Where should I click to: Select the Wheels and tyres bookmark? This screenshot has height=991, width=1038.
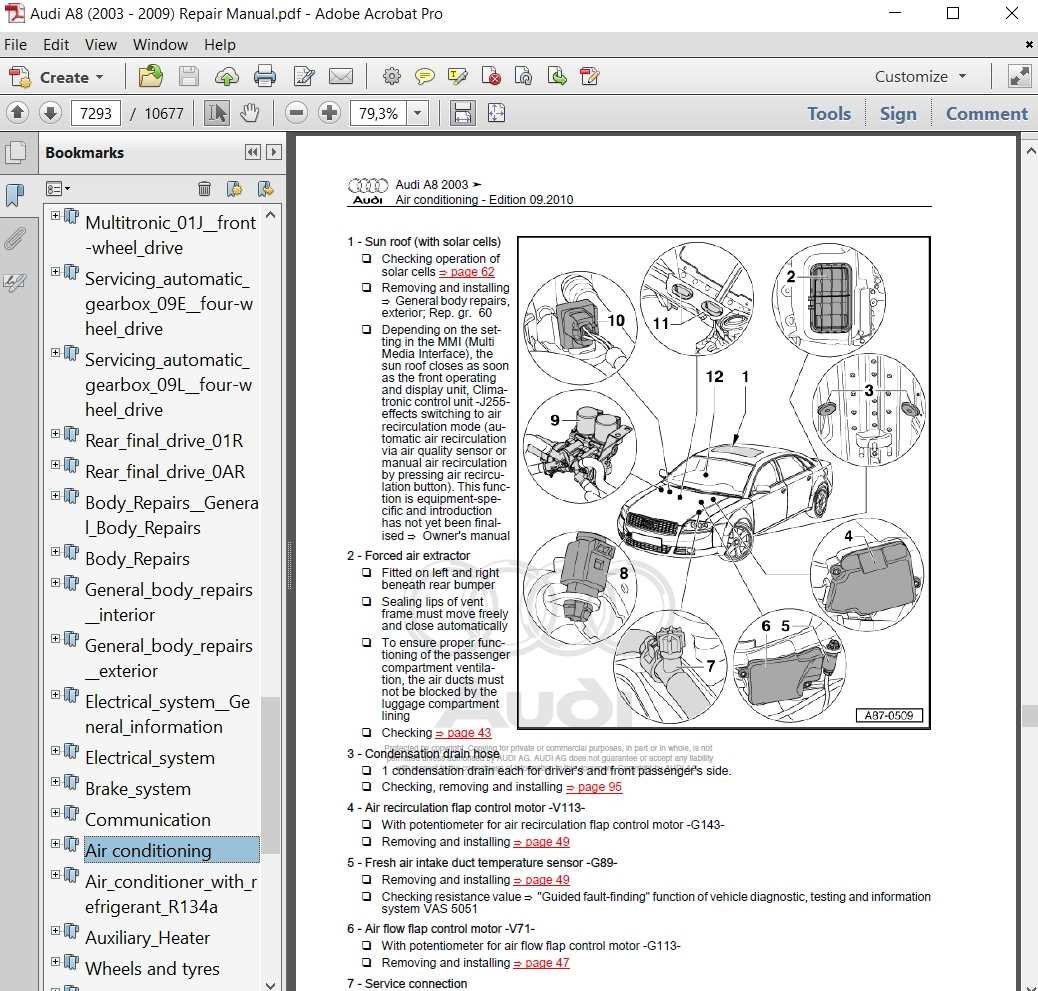tap(152, 968)
